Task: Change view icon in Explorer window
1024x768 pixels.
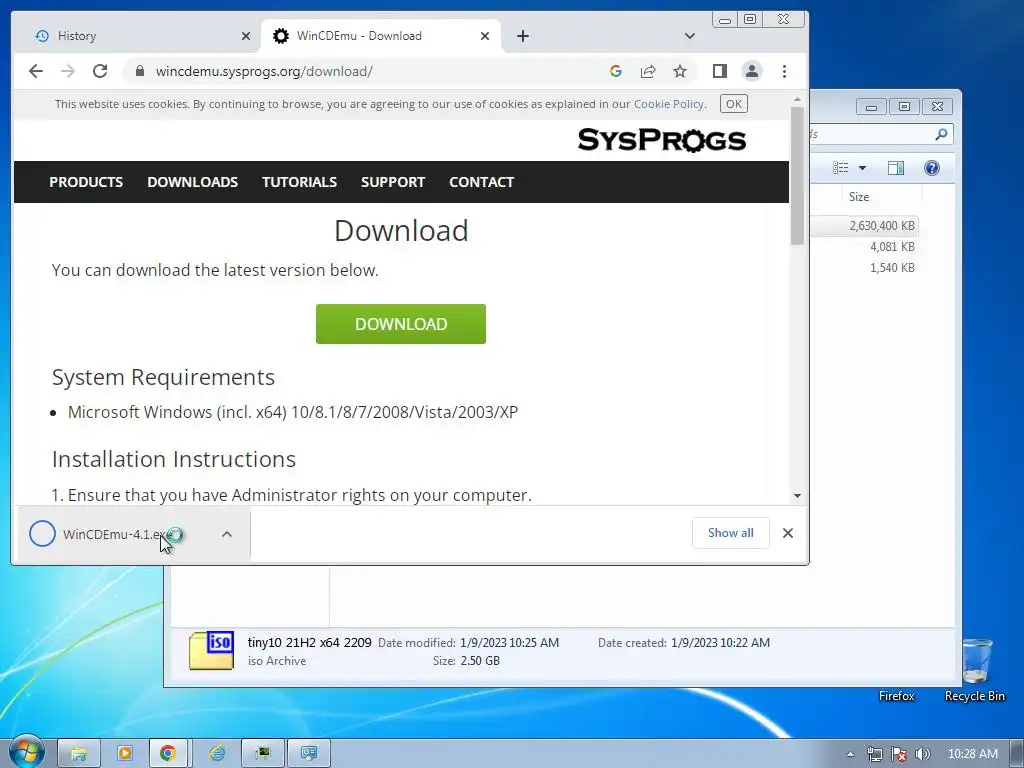Action: [840, 168]
